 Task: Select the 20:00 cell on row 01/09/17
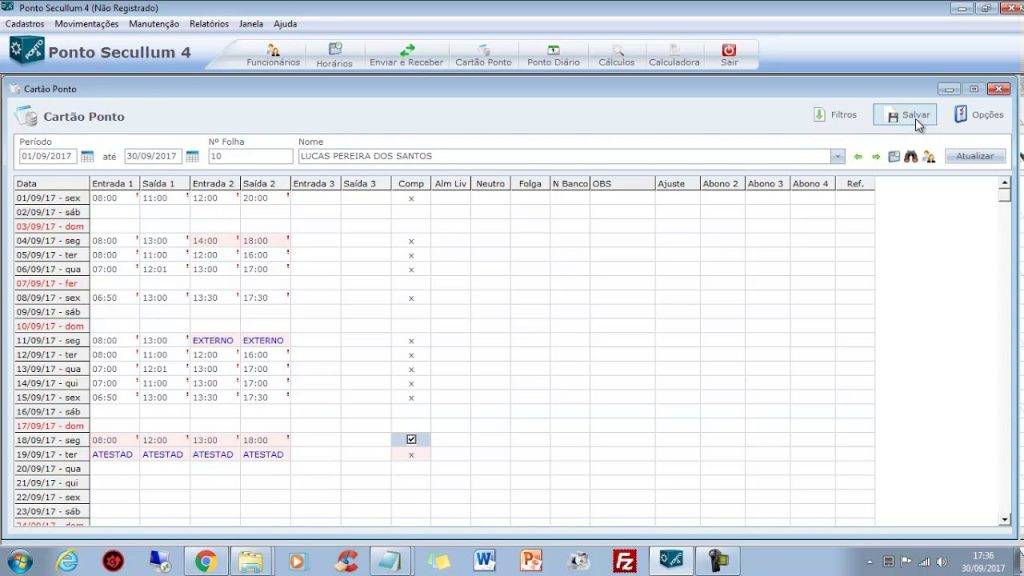[x=265, y=199]
